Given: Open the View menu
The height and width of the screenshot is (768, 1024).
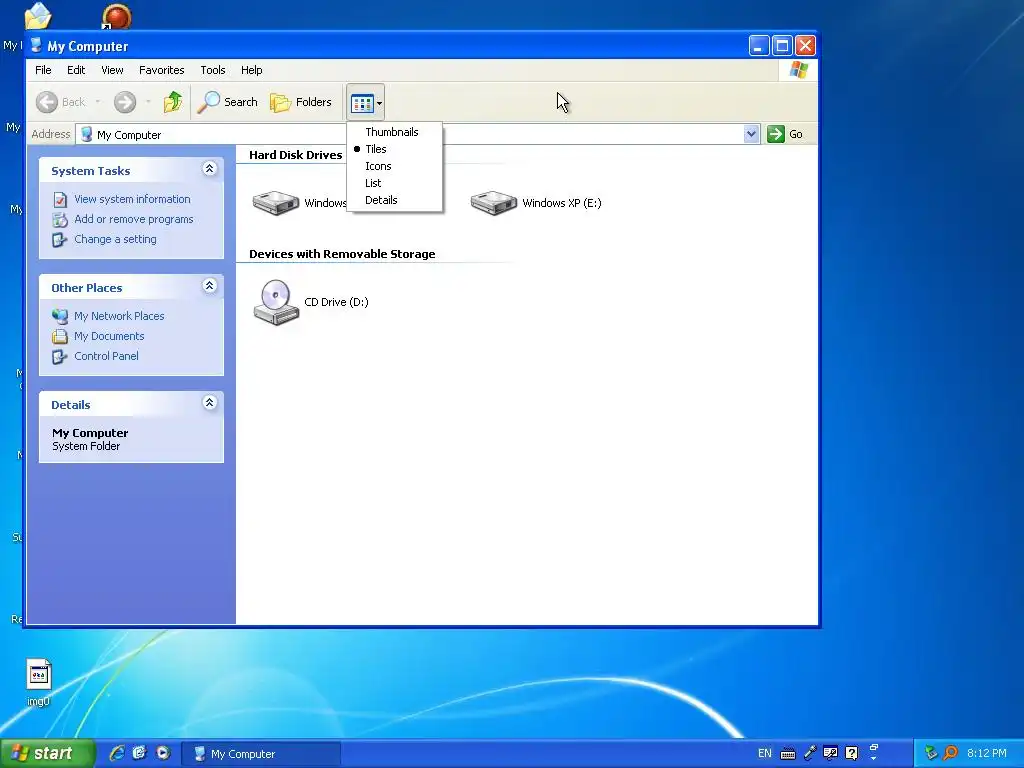Looking at the screenshot, I should (x=112, y=70).
